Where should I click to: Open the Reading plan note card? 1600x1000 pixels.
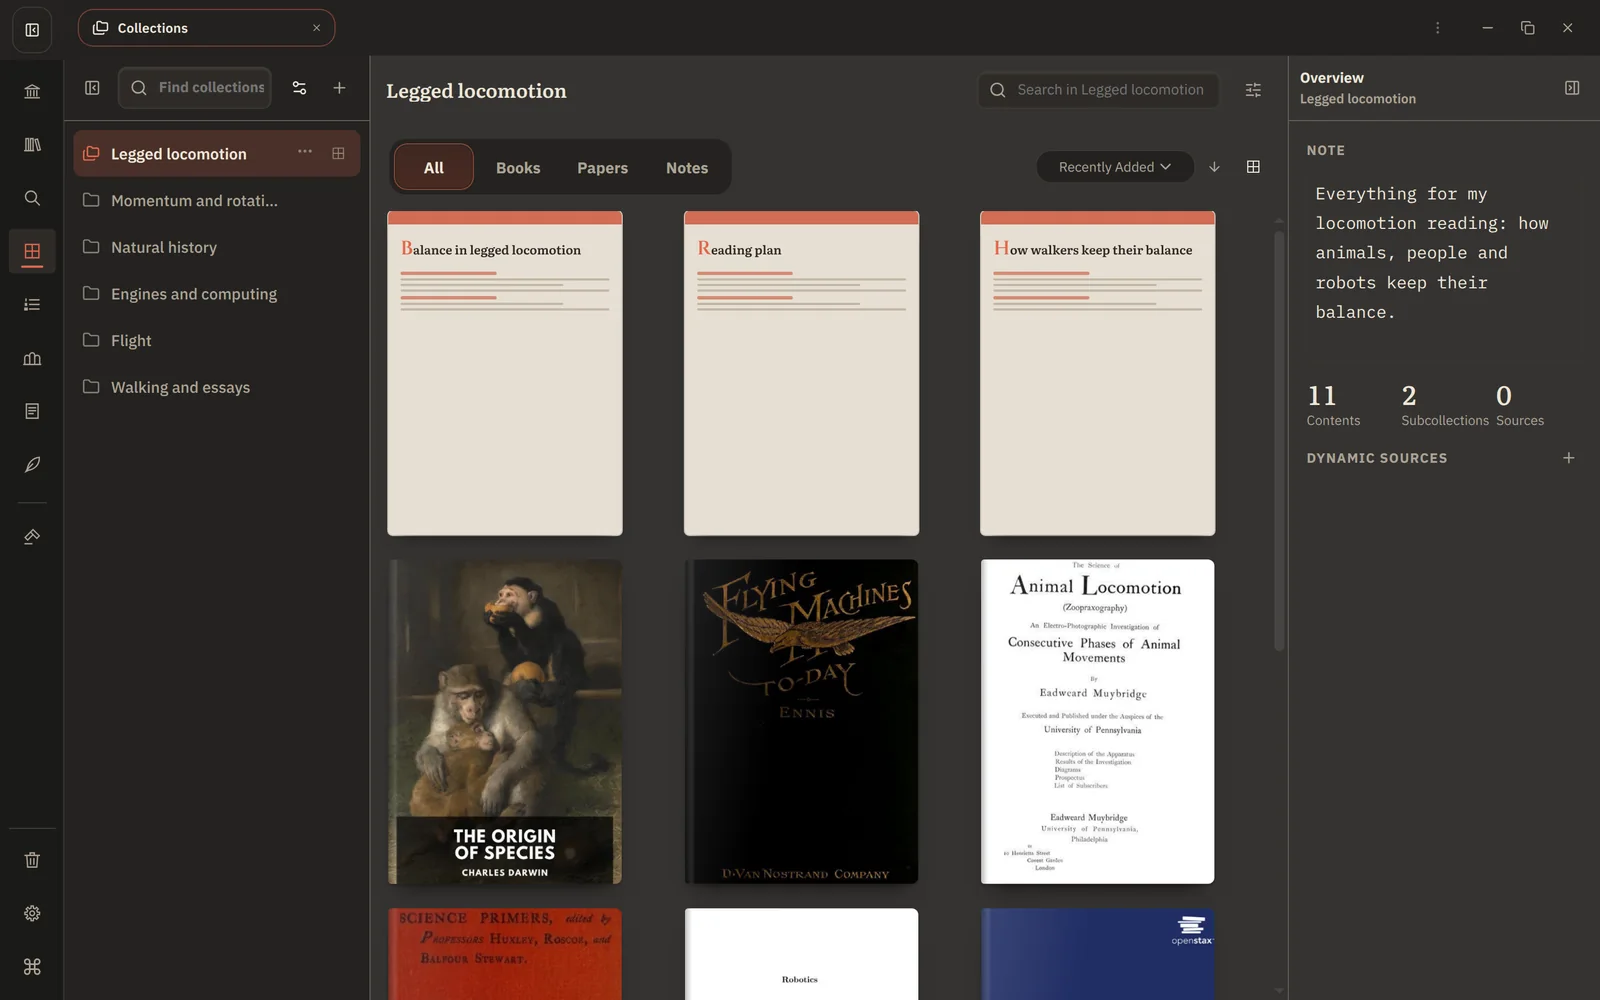tap(801, 373)
